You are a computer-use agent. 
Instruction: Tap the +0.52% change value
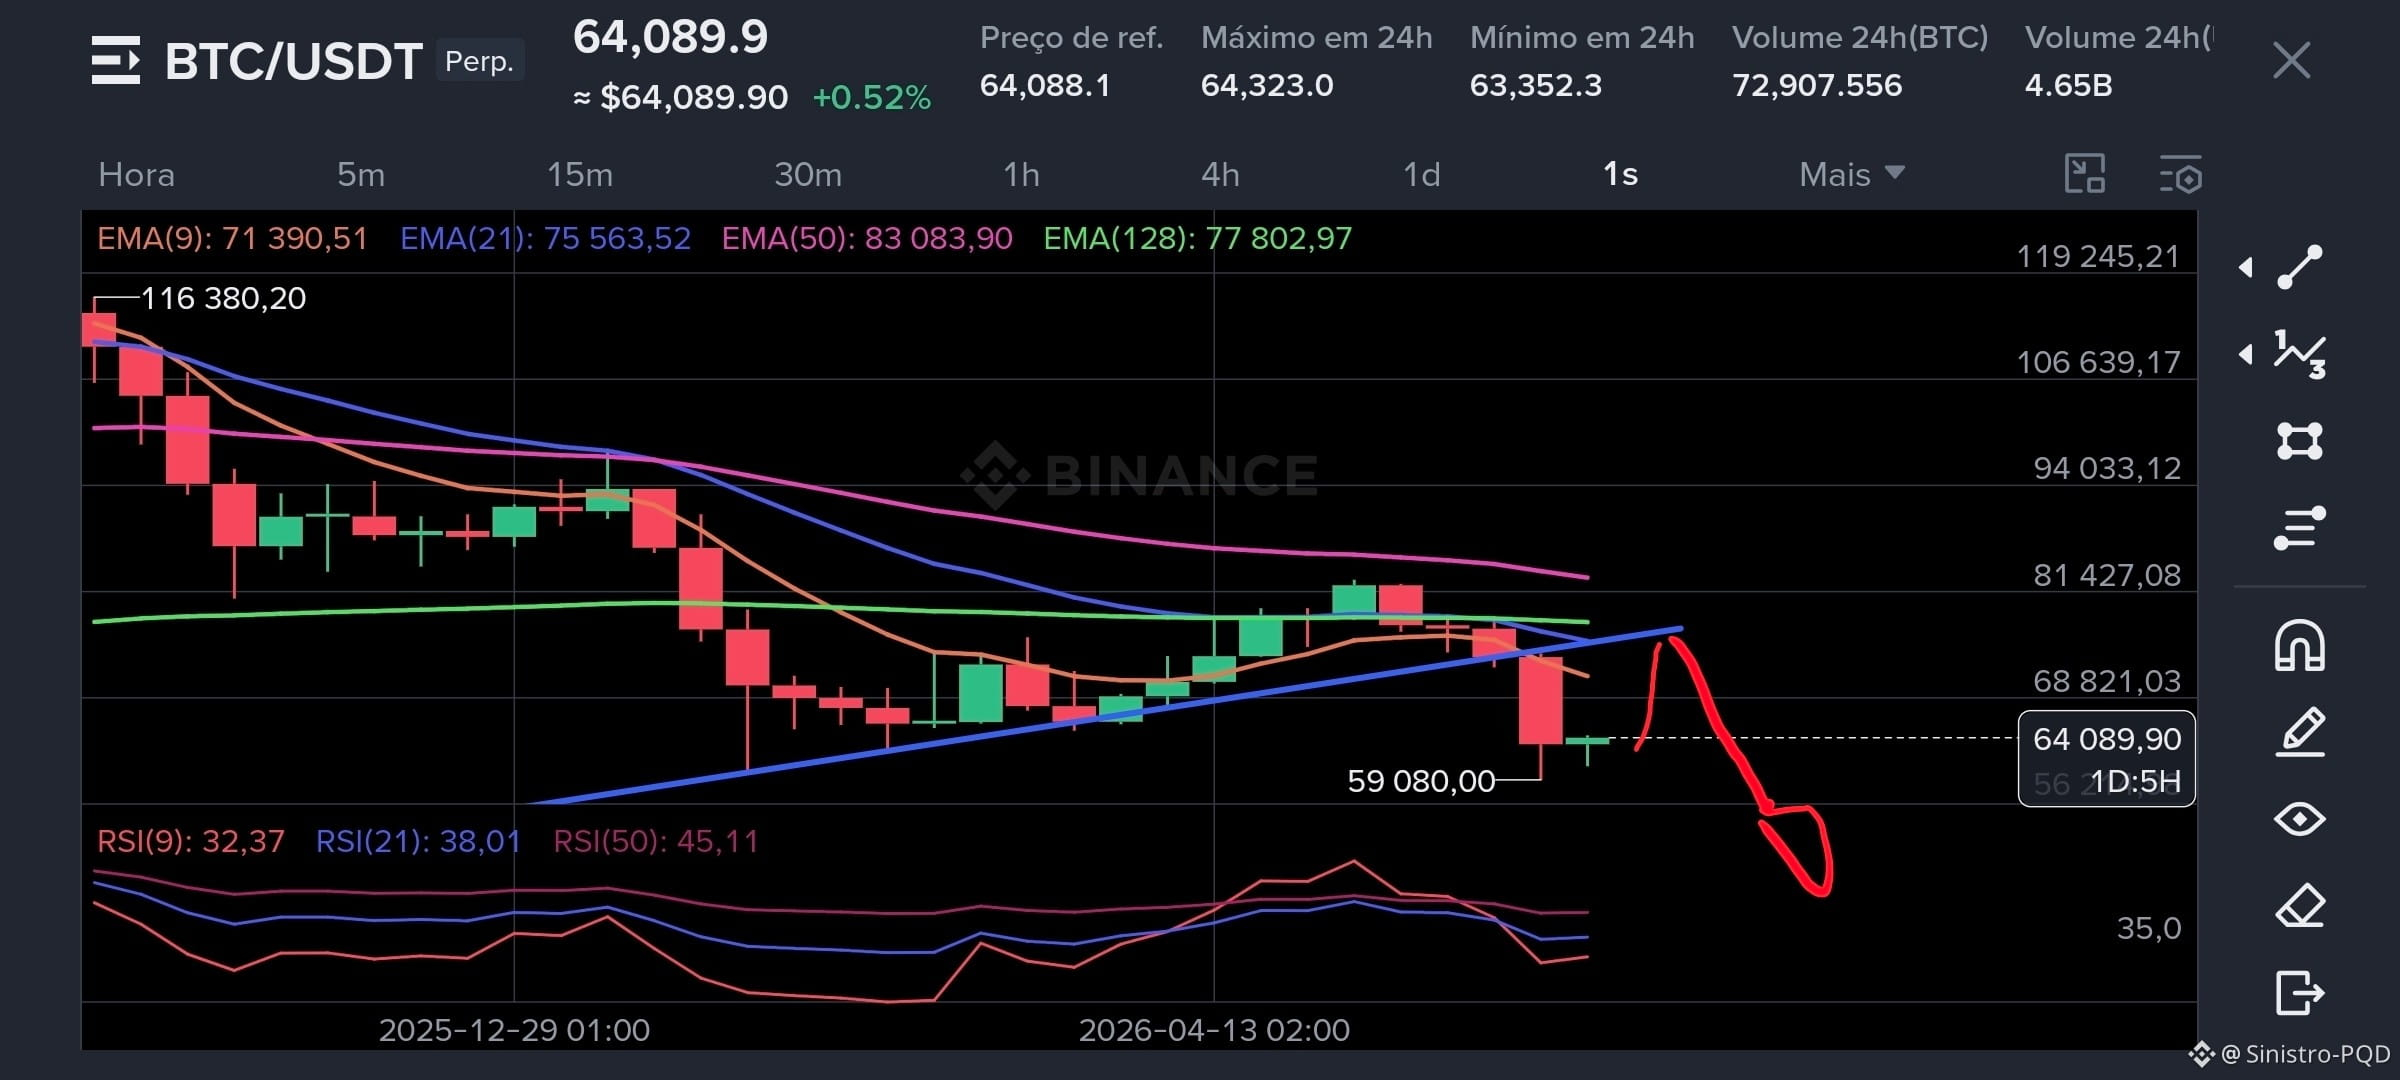coord(871,97)
